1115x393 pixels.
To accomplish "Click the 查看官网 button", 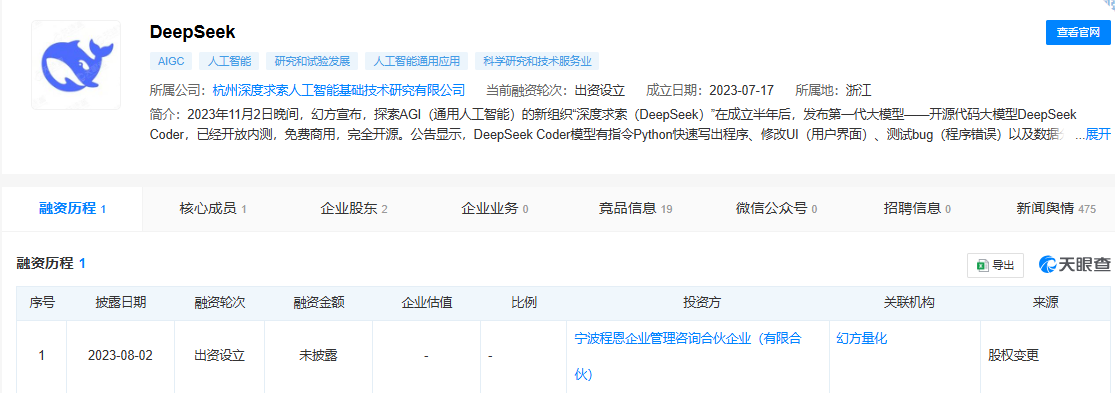I will coord(1077,33).
